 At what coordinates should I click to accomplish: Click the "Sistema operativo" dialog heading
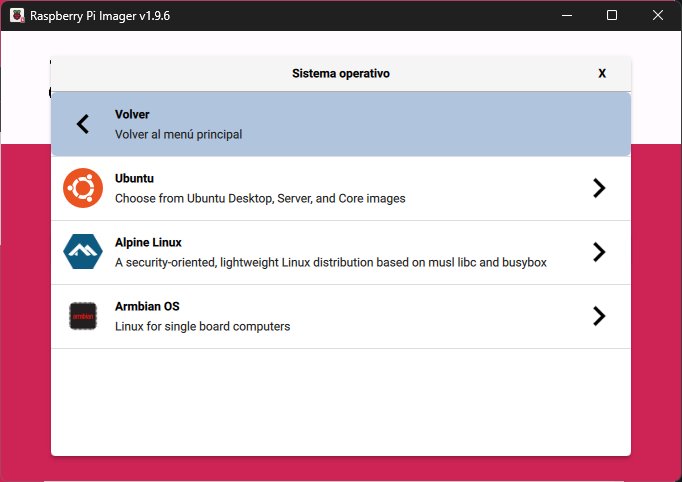340,73
